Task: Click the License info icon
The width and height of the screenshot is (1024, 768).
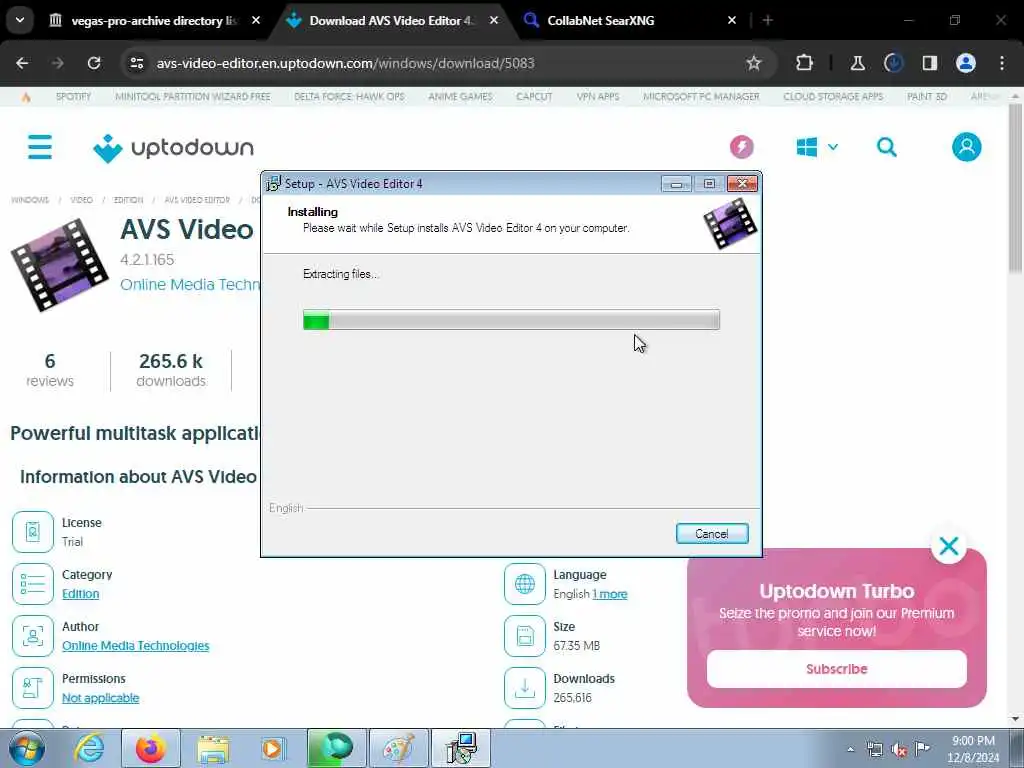Action: [33, 532]
